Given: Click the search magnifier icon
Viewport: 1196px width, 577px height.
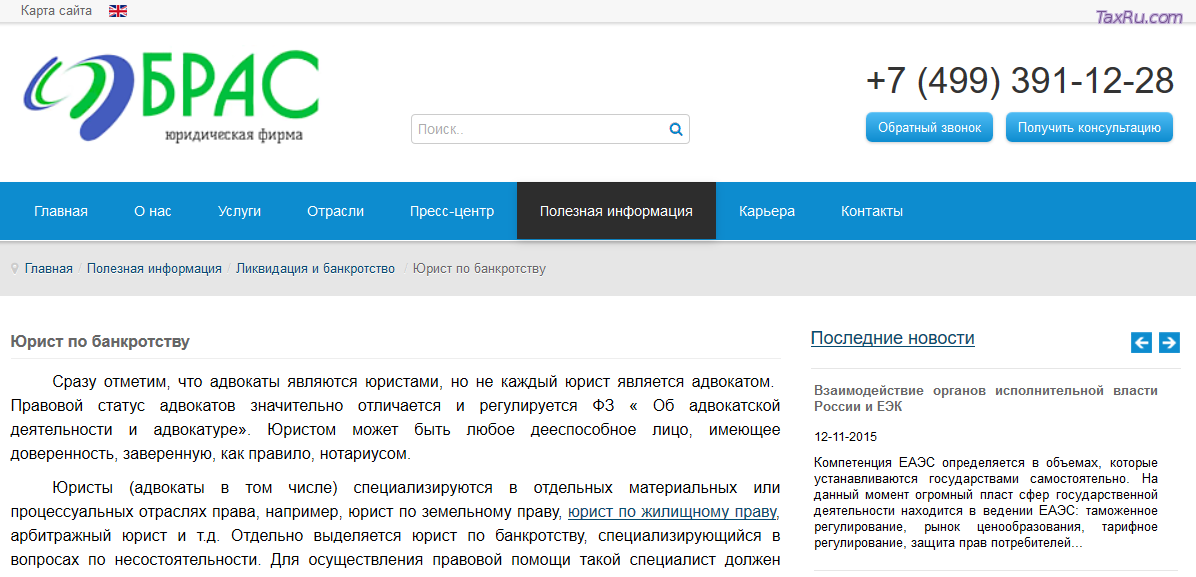Looking at the screenshot, I should (676, 129).
